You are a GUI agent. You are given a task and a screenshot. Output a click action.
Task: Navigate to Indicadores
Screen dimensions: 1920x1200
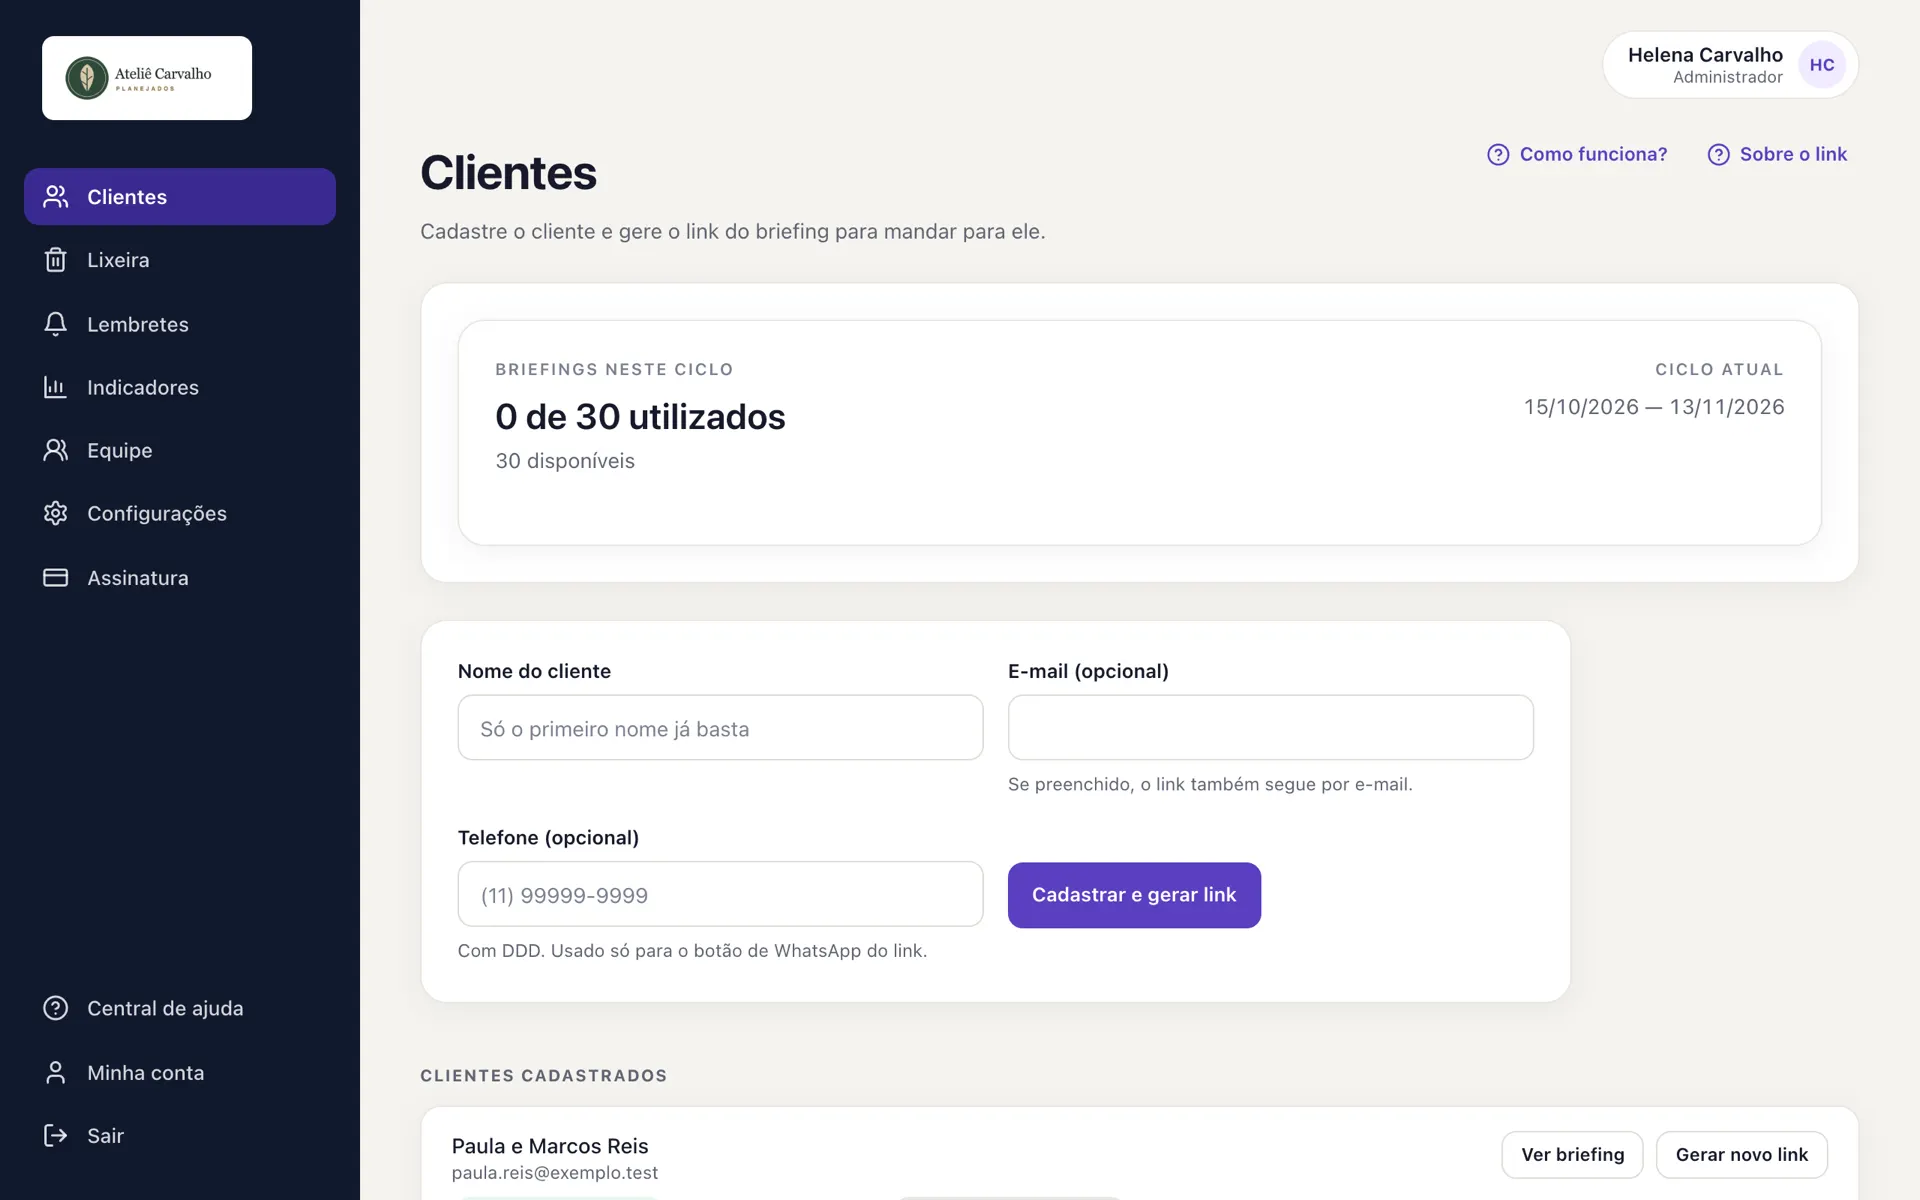click(180, 387)
